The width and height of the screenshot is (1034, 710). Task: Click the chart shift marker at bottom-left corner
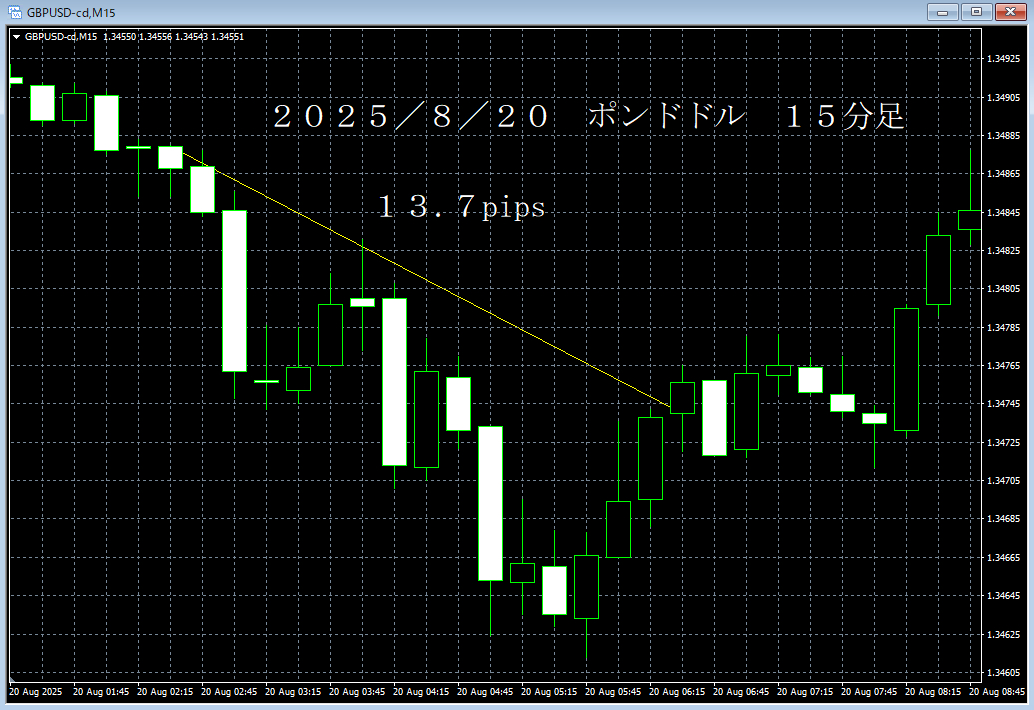click(x=12, y=679)
